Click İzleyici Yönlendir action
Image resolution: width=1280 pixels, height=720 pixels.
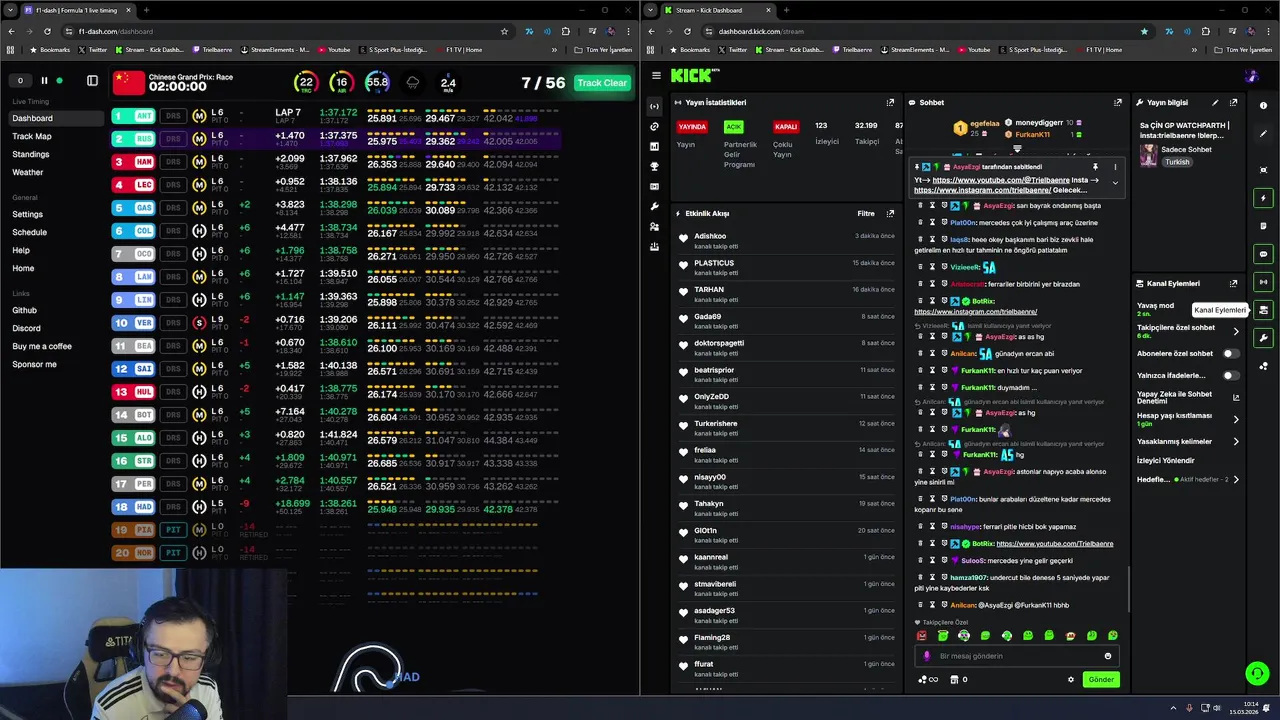(1165, 460)
